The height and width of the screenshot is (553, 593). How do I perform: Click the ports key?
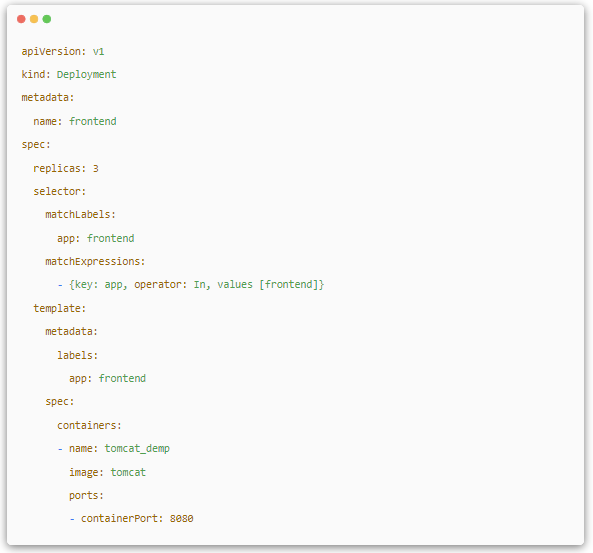pos(86,496)
